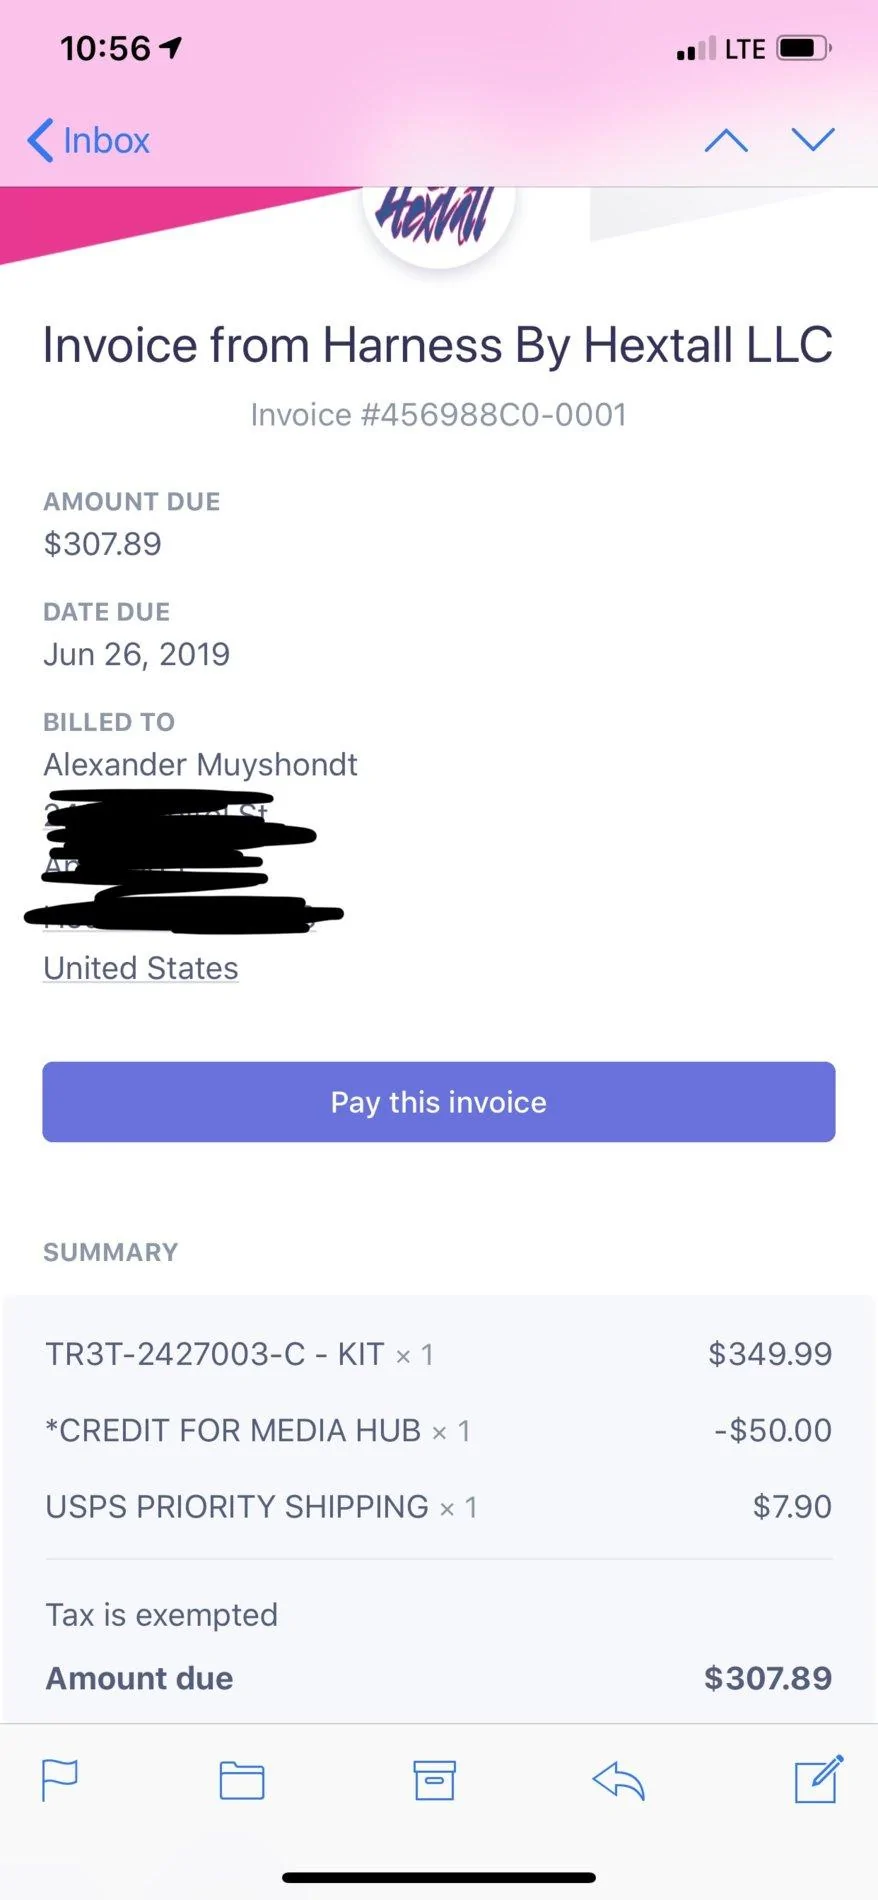Compose new message with pencil icon

[x=819, y=1779]
